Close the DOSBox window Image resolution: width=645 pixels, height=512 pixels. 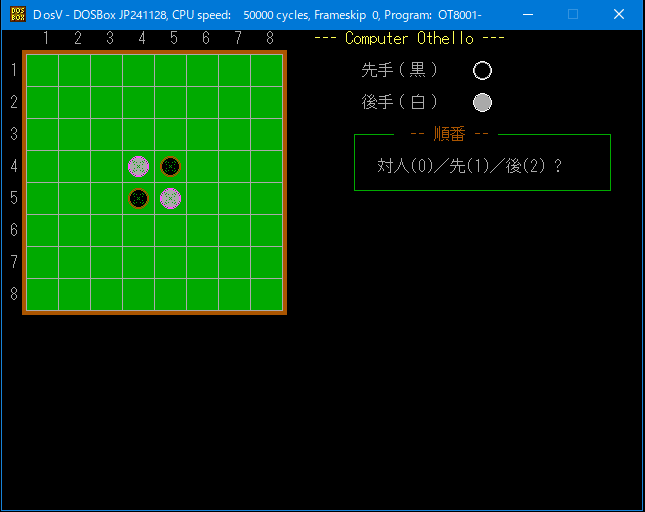tap(619, 15)
